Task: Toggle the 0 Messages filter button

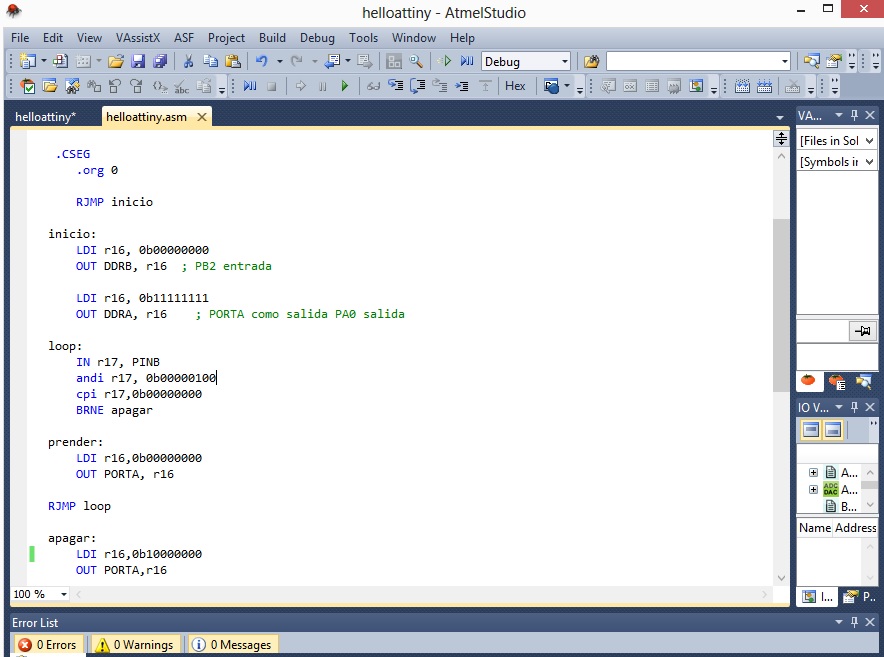Action: coord(232,645)
